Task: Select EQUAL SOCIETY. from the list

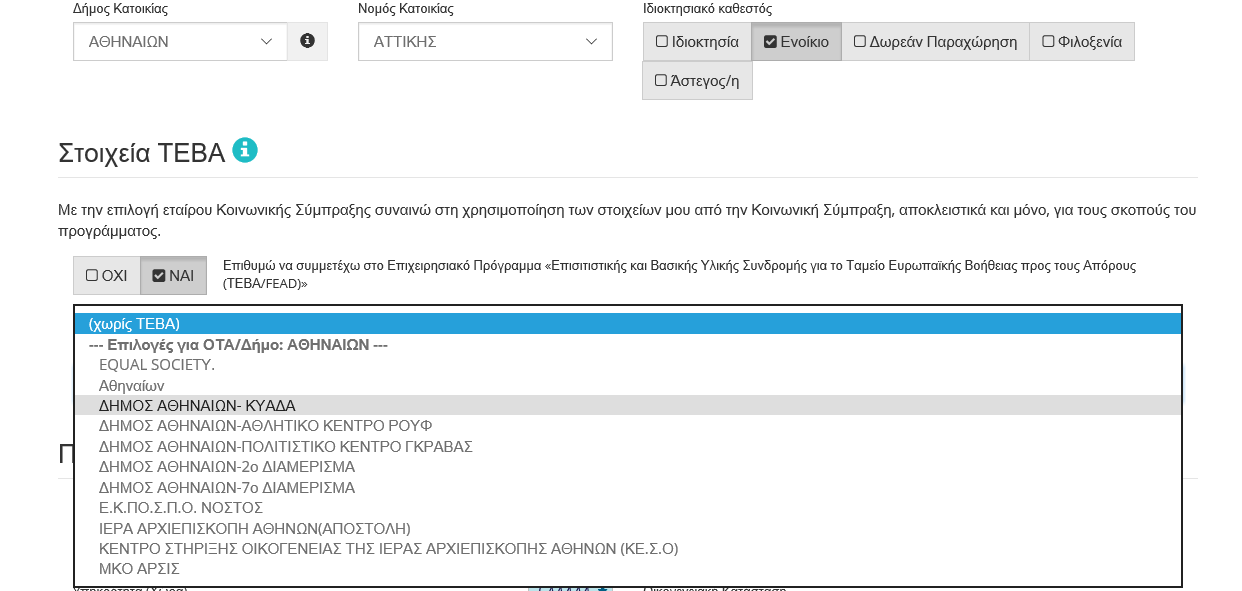Action: point(628,365)
